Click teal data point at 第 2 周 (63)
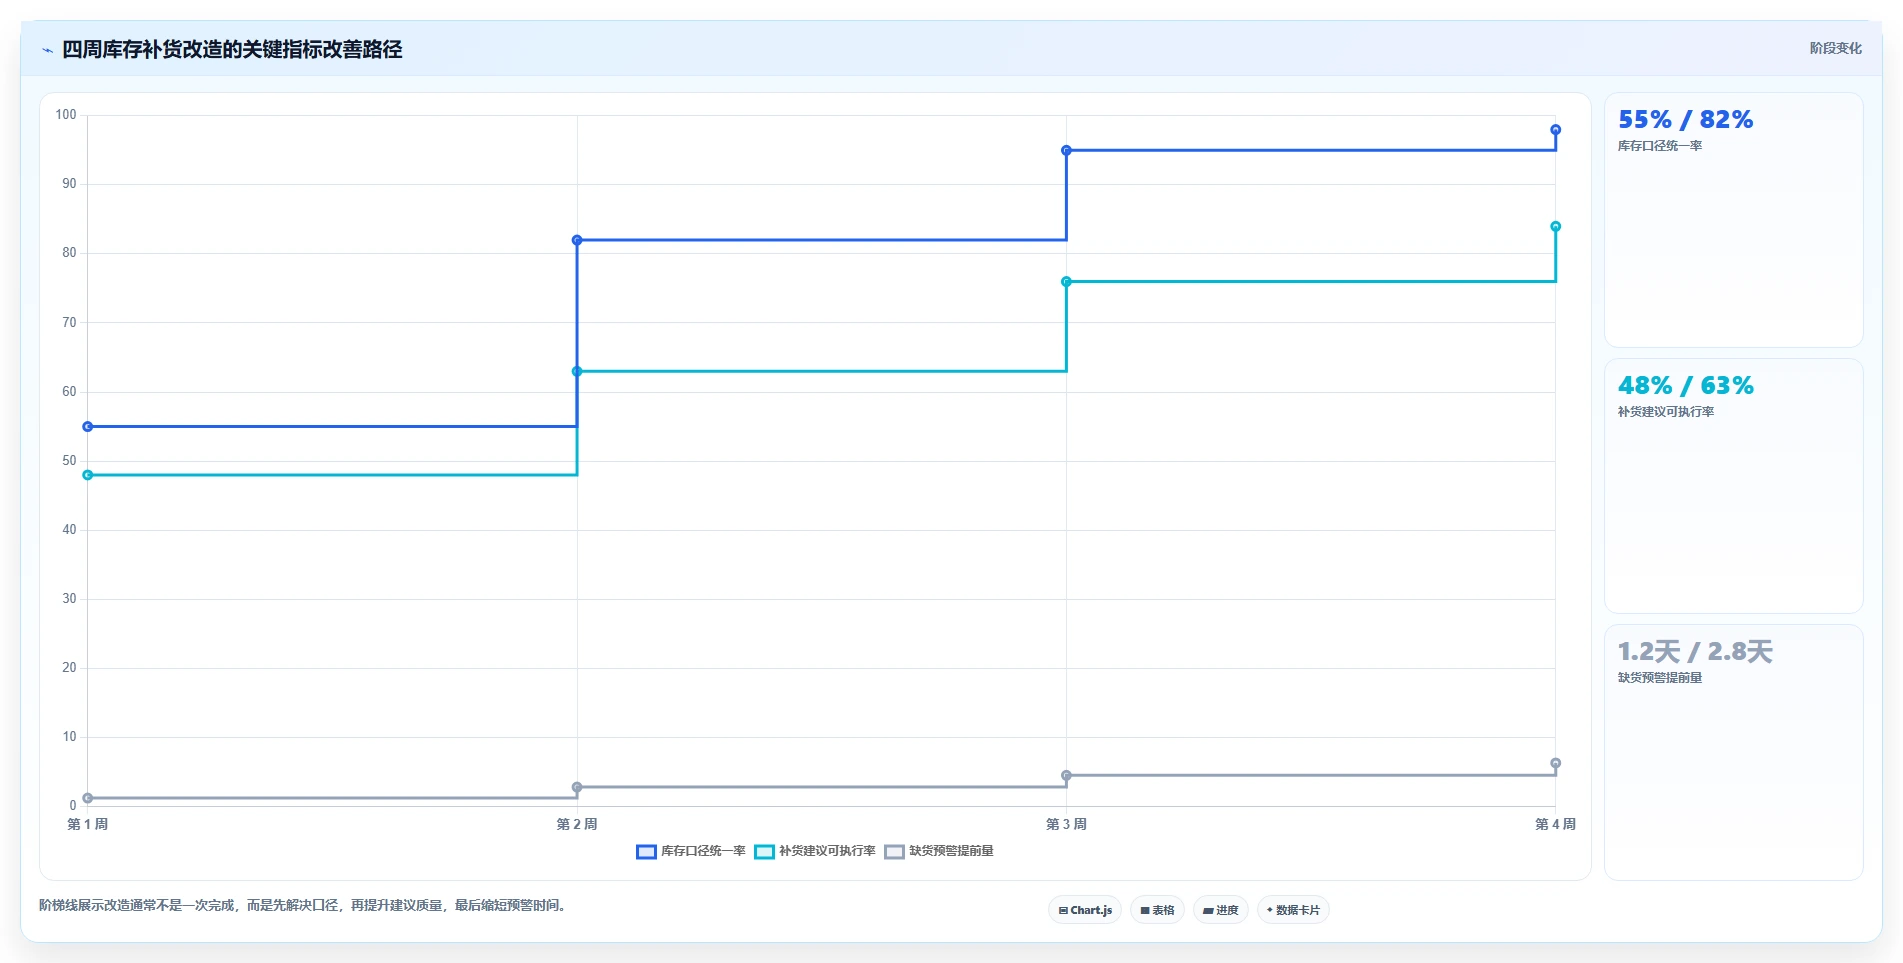Image resolution: width=1903 pixels, height=963 pixels. pyautogui.click(x=577, y=371)
